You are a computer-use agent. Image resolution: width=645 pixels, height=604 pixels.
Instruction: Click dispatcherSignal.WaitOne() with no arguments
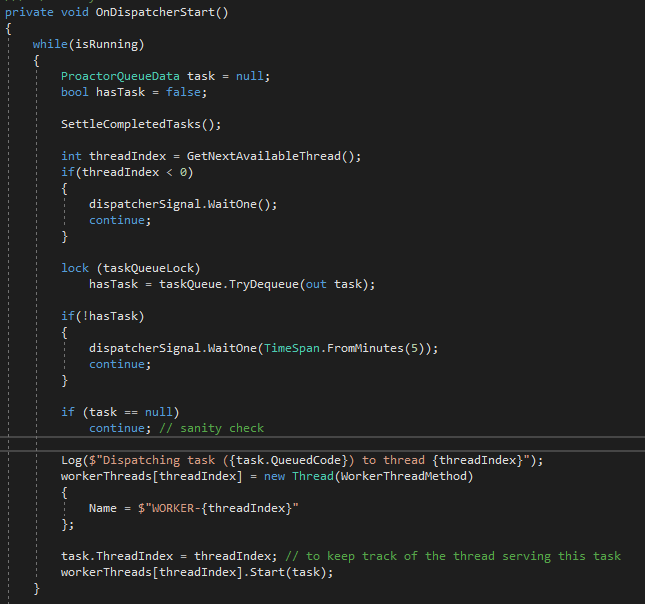tap(183, 204)
